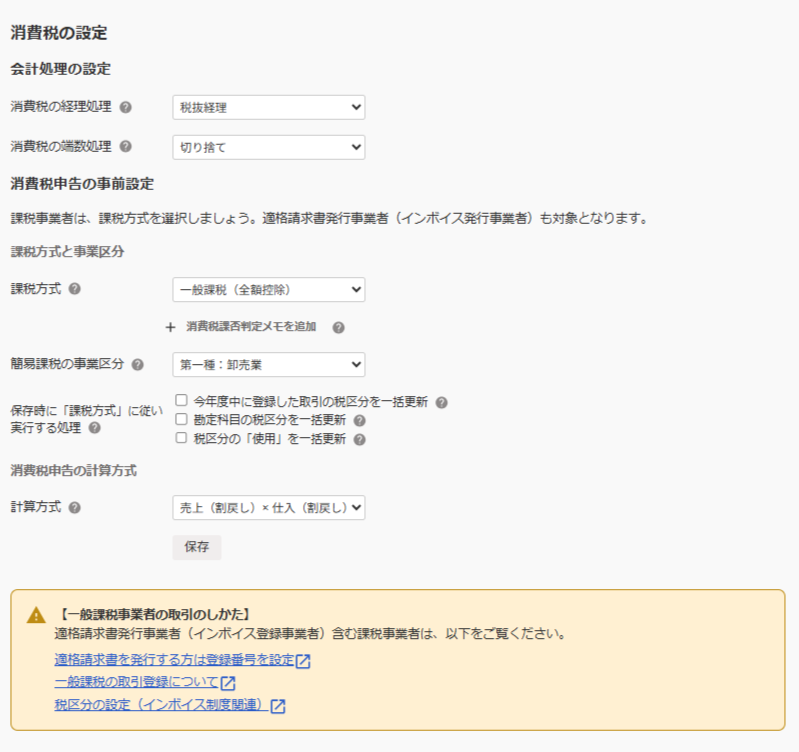Screen dimensions: 799x752
Task: Click help icon beside 消費税課否判定メモを追加
Action: 338,327
